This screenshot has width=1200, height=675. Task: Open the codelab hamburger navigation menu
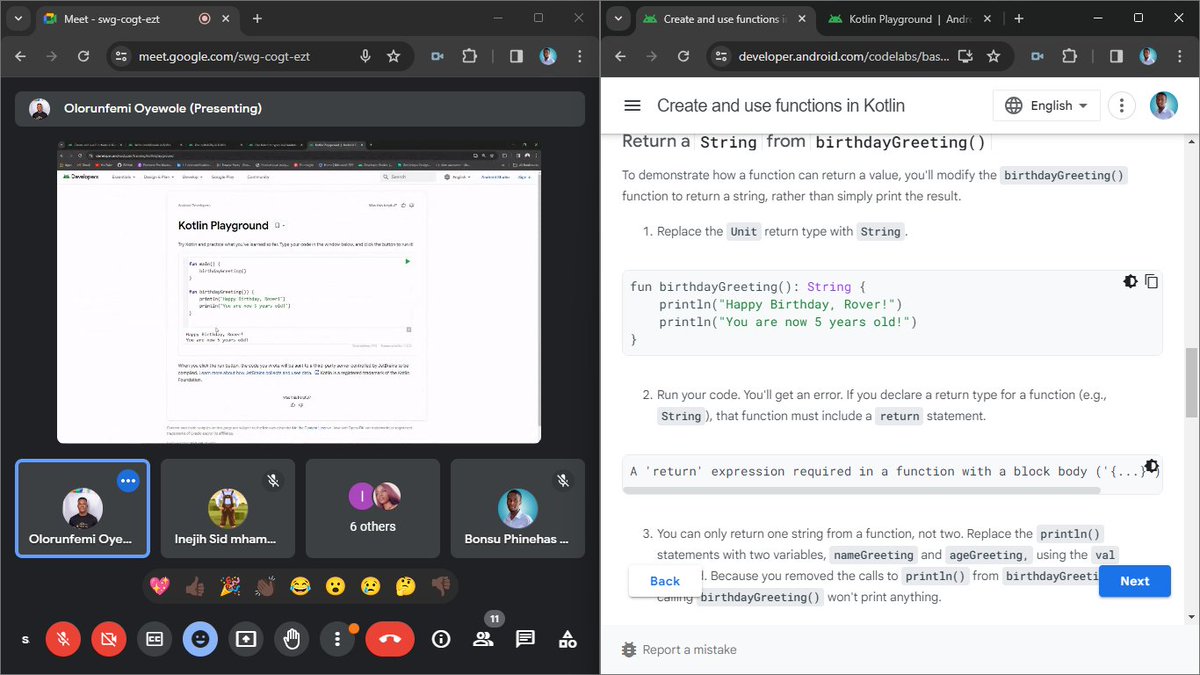tap(632, 105)
